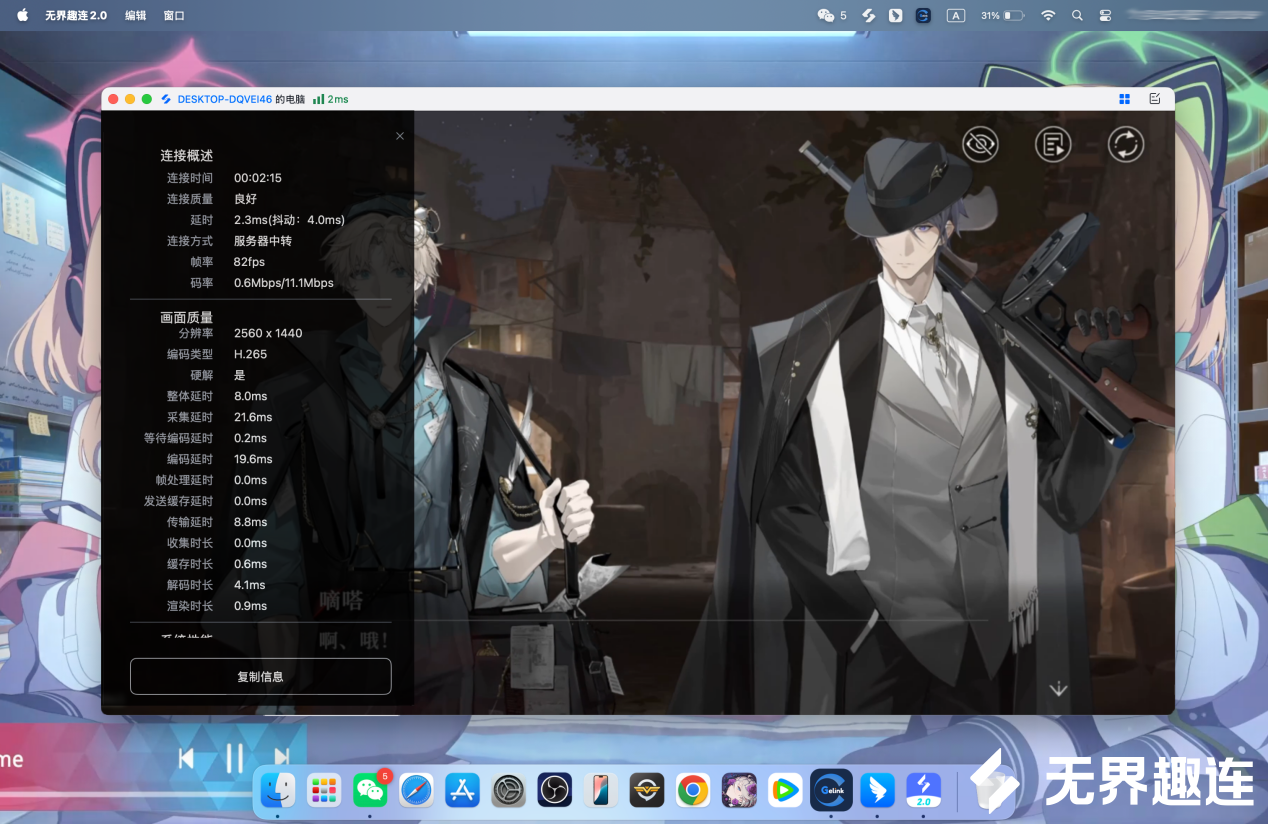Click the green 2ms signal indicator
The image size is (1268, 824).
click(x=330, y=99)
